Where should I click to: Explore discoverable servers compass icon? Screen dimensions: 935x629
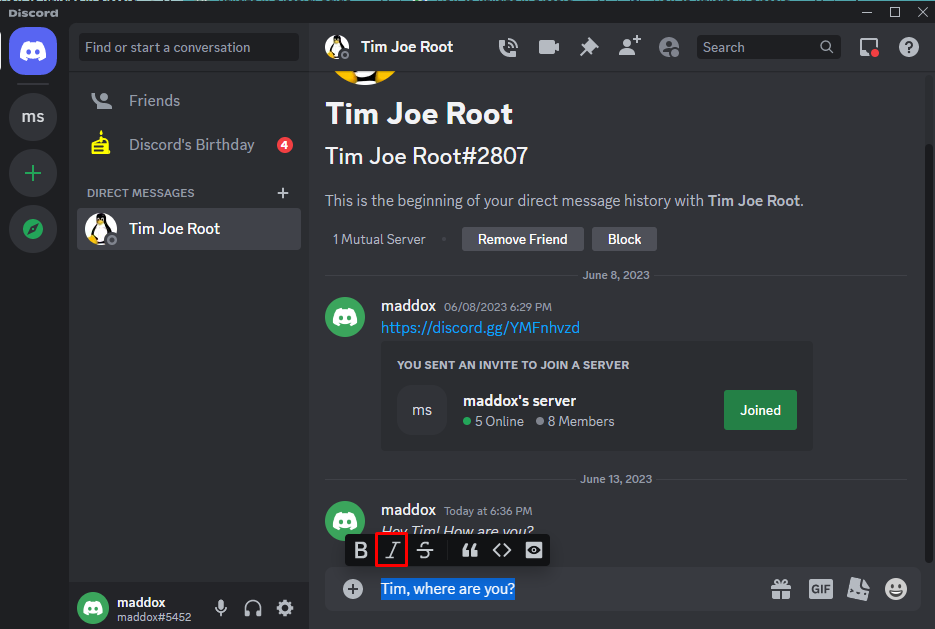click(x=33, y=229)
